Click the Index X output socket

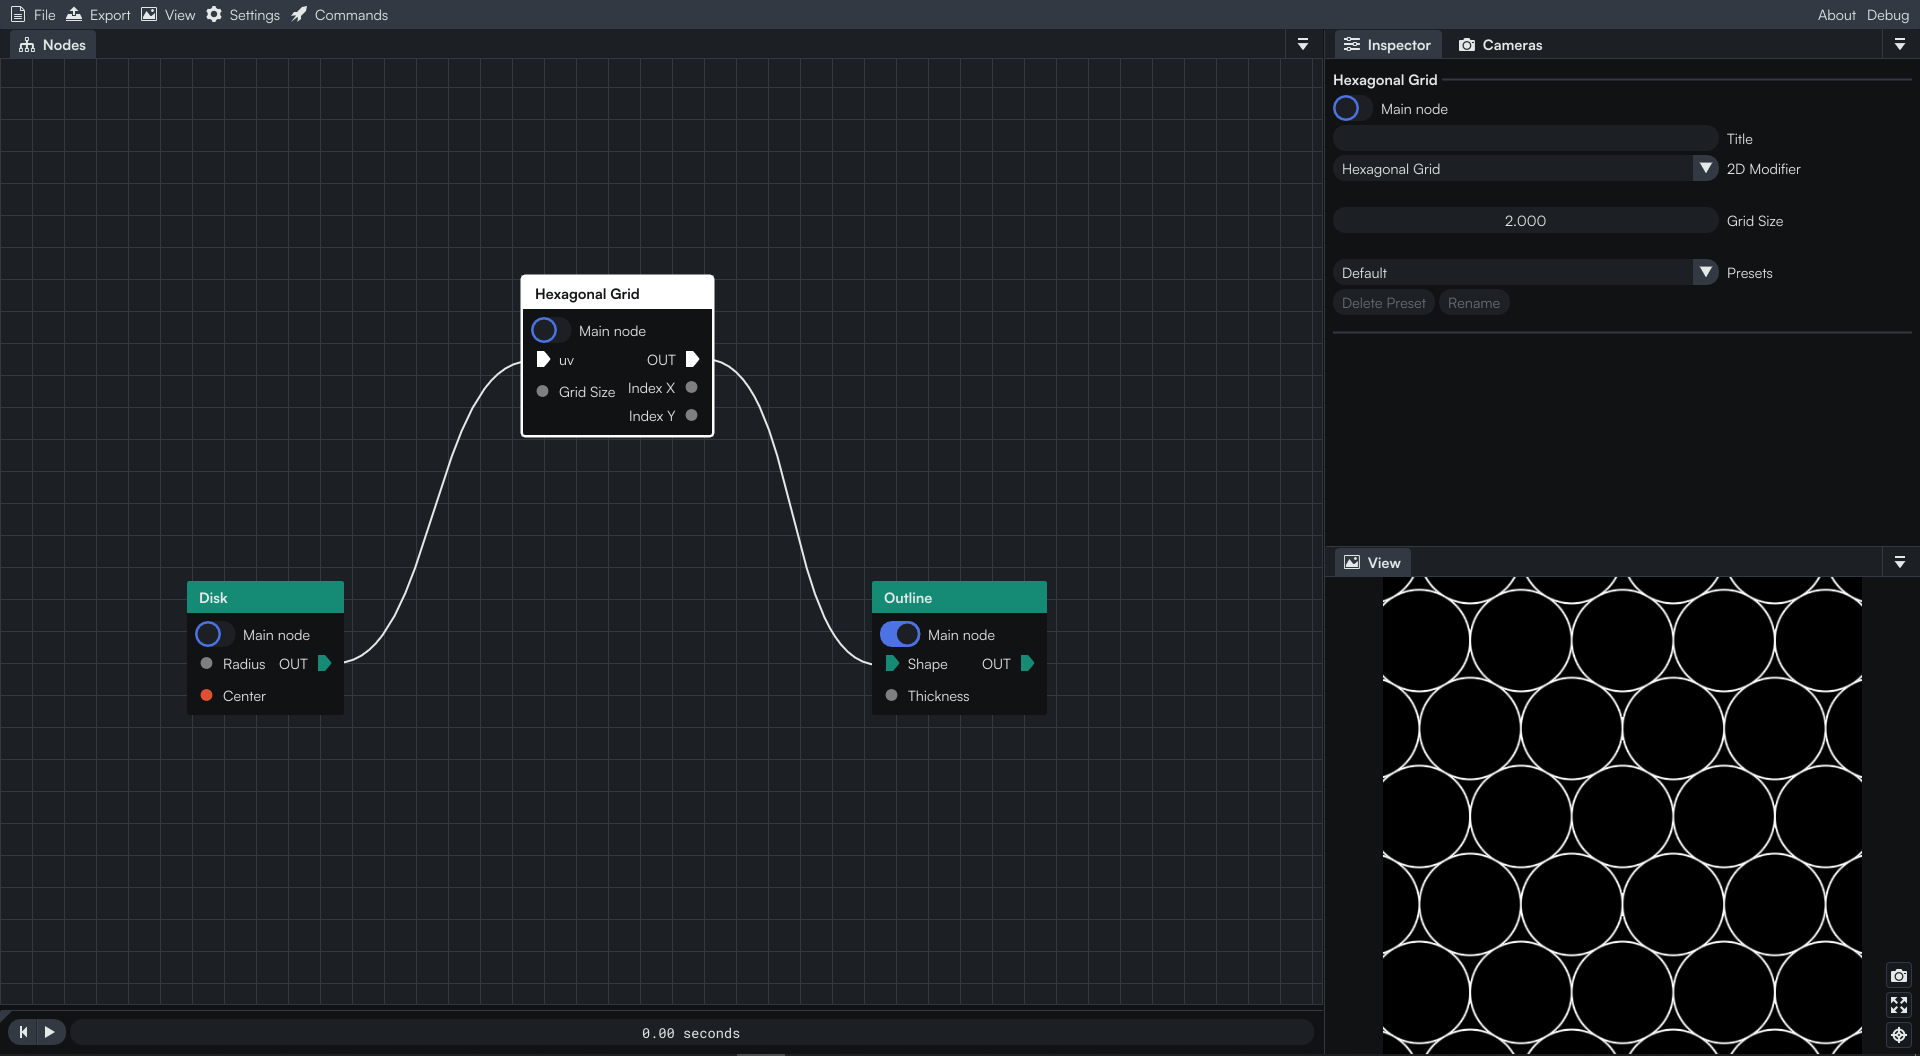[x=691, y=387]
